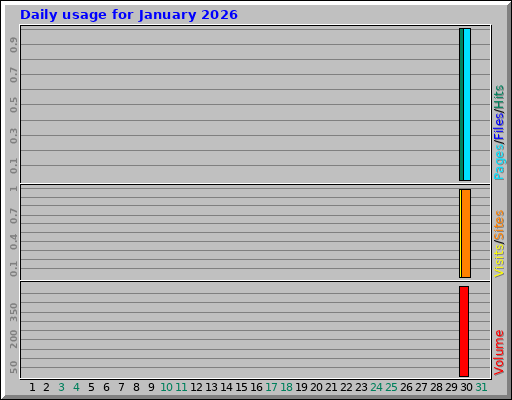
Task: Click the 0.3 value on the top axis
Action: (14, 136)
